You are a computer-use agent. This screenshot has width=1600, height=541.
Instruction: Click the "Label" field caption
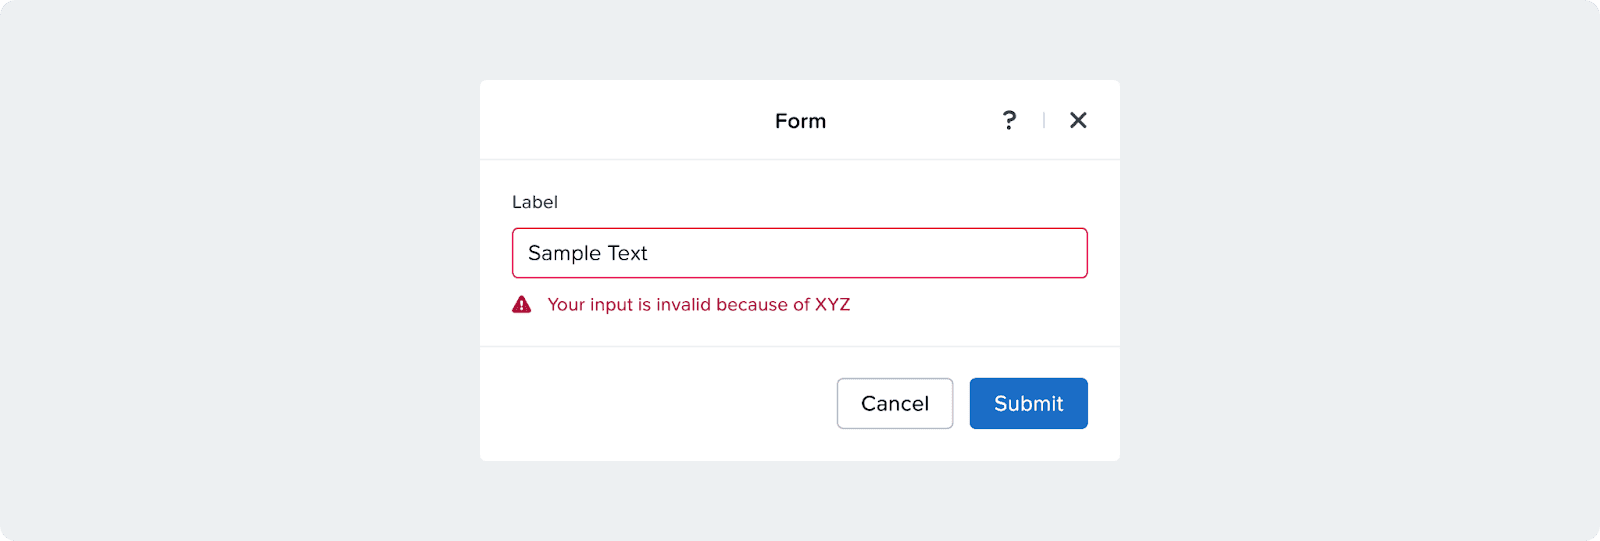[x=535, y=202]
